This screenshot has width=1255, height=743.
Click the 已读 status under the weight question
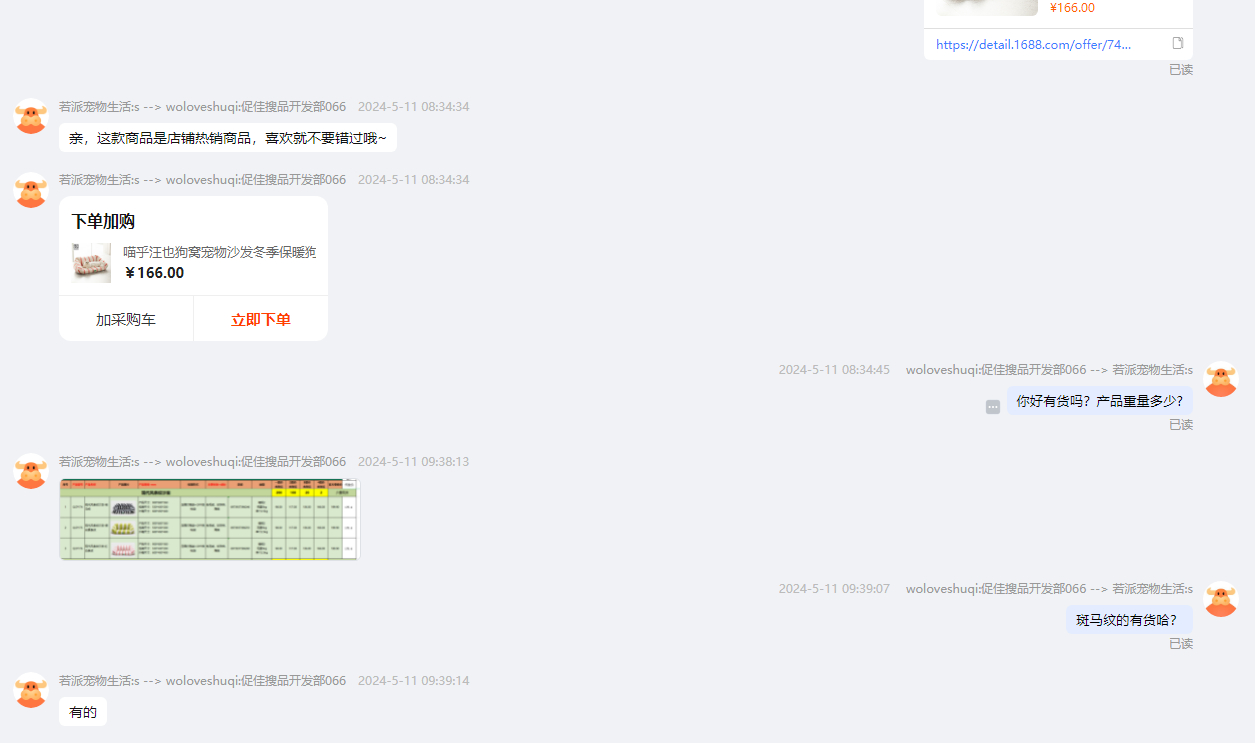pyautogui.click(x=1181, y=424)
